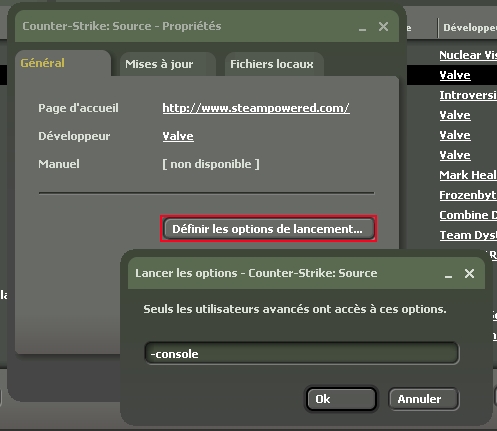
Task: Close the Lancer les options dialog
Action: tap(469, 274)
